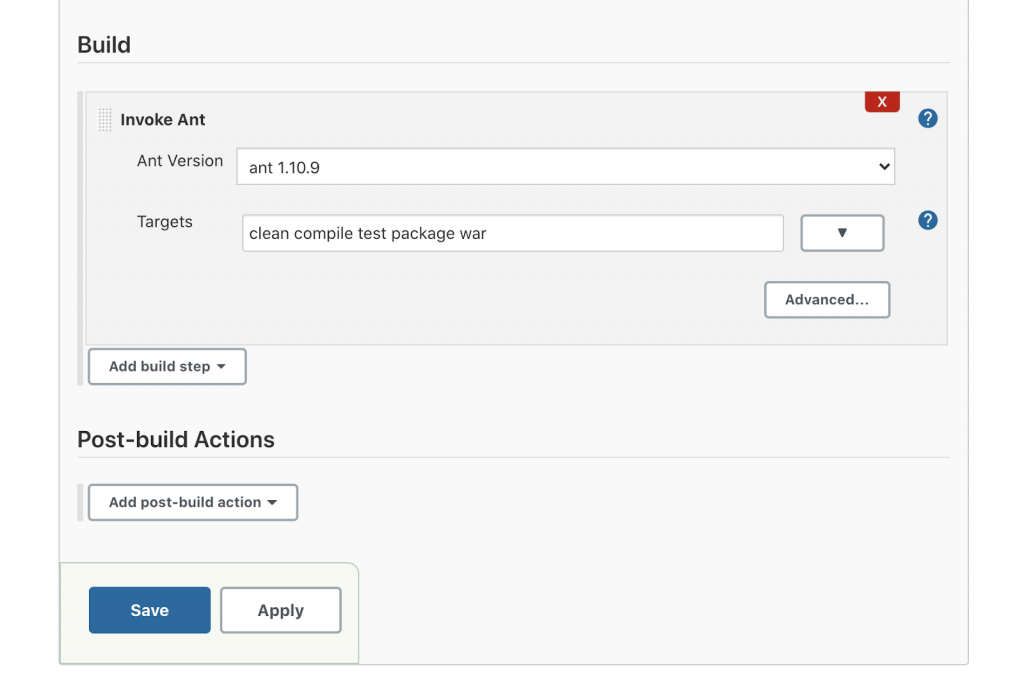The width and height of the screenshot is (1024, 698).
Task: Focus the Targets input field
Action: (512, 233)
